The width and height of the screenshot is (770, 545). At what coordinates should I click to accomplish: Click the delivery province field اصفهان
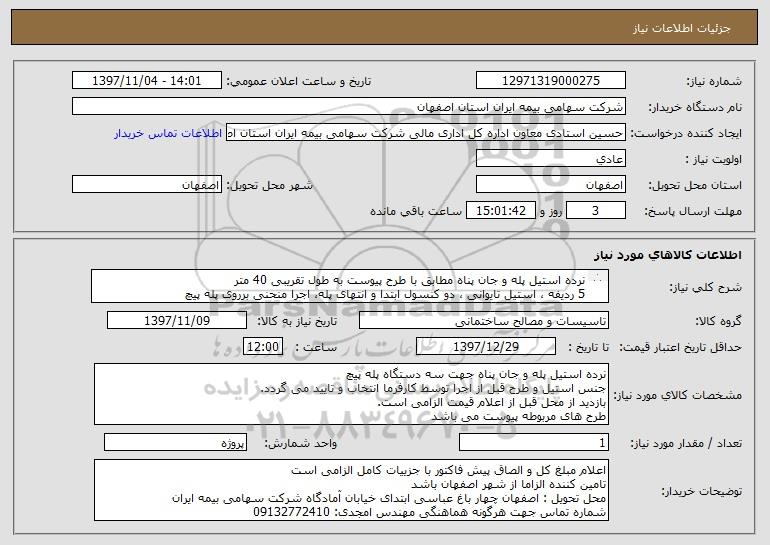pos(550,185)
